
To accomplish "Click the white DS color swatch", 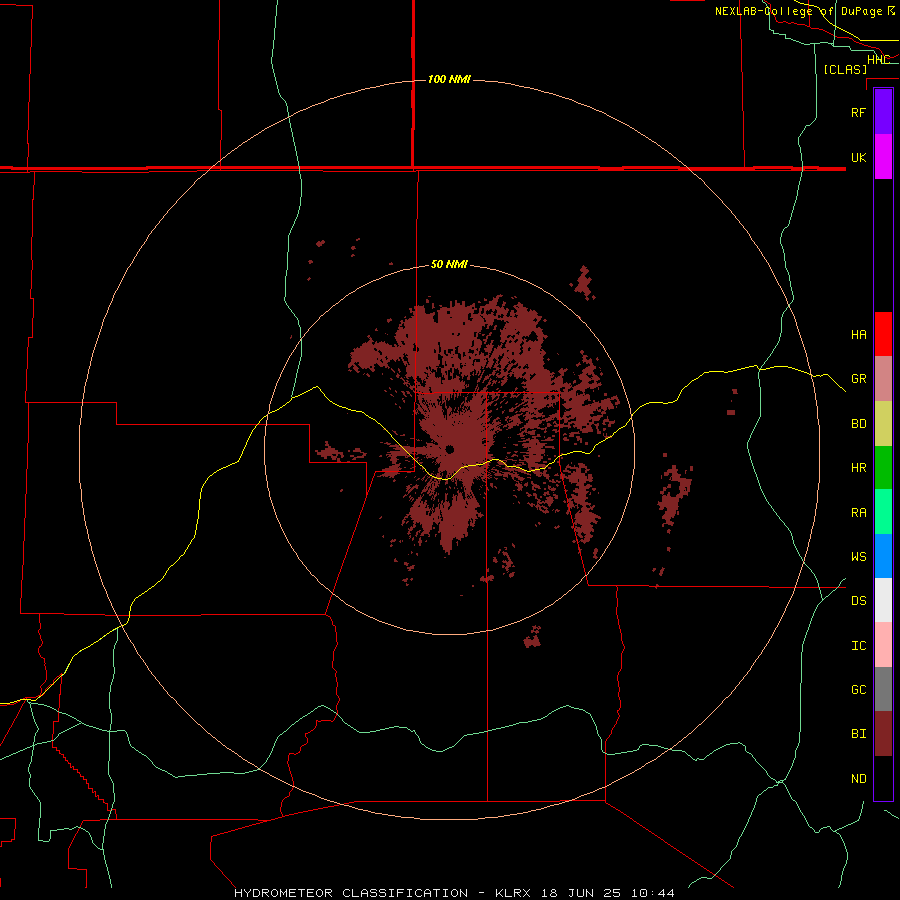I will (883, 600).
